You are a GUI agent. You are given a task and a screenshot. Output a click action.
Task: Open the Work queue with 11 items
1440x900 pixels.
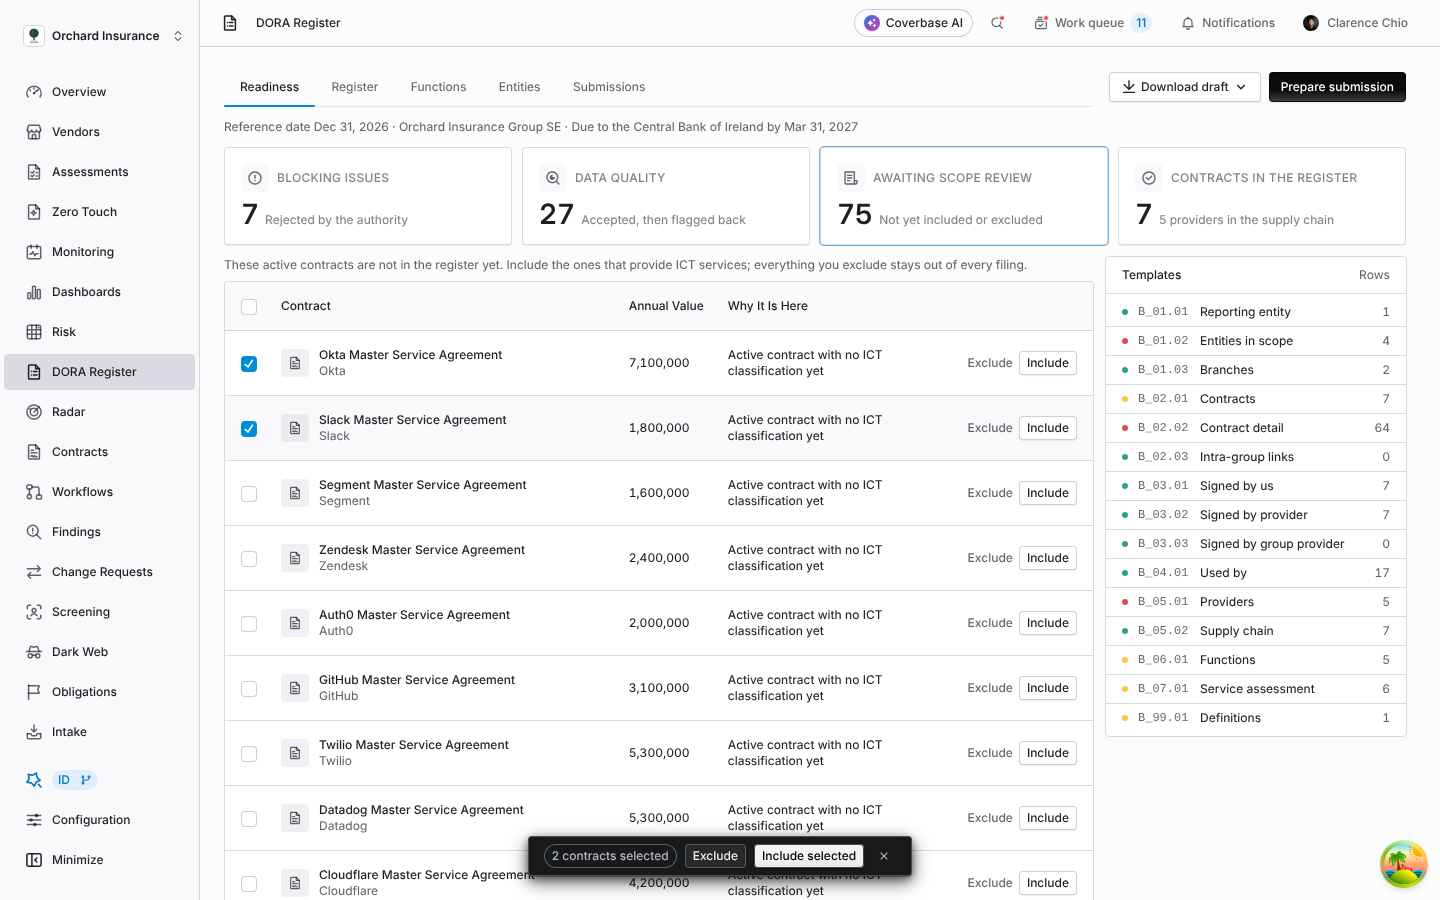pos(1091,23)
